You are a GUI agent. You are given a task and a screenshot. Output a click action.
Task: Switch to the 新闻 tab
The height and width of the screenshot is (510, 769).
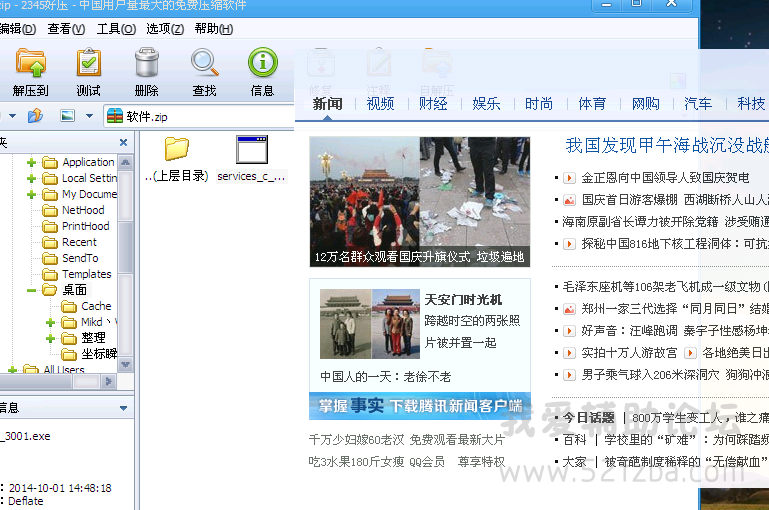(328, 104)
